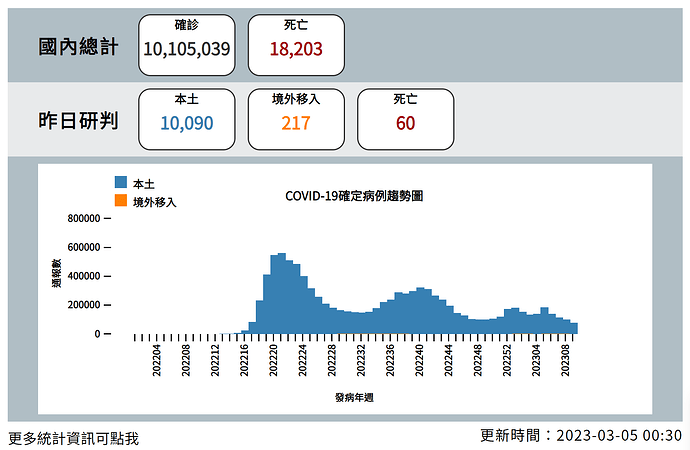This screenshot has height=450, width=690.
Task: Click the 202240 week axis label
Action: pyautogui.click(x=419, y=360)
